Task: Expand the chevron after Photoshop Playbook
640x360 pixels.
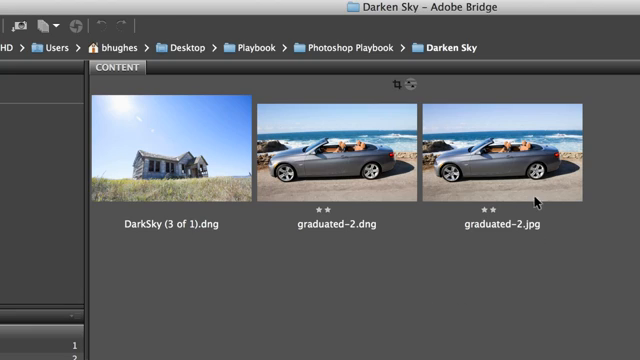Action: point(402,48)
